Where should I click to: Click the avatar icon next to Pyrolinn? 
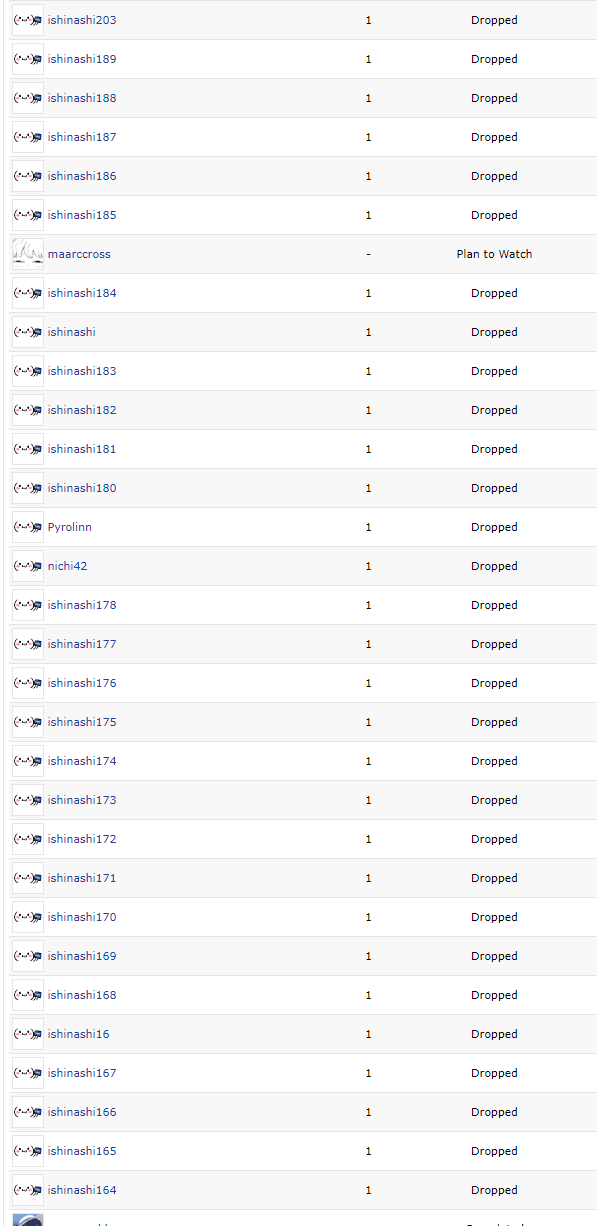[28, 527]
